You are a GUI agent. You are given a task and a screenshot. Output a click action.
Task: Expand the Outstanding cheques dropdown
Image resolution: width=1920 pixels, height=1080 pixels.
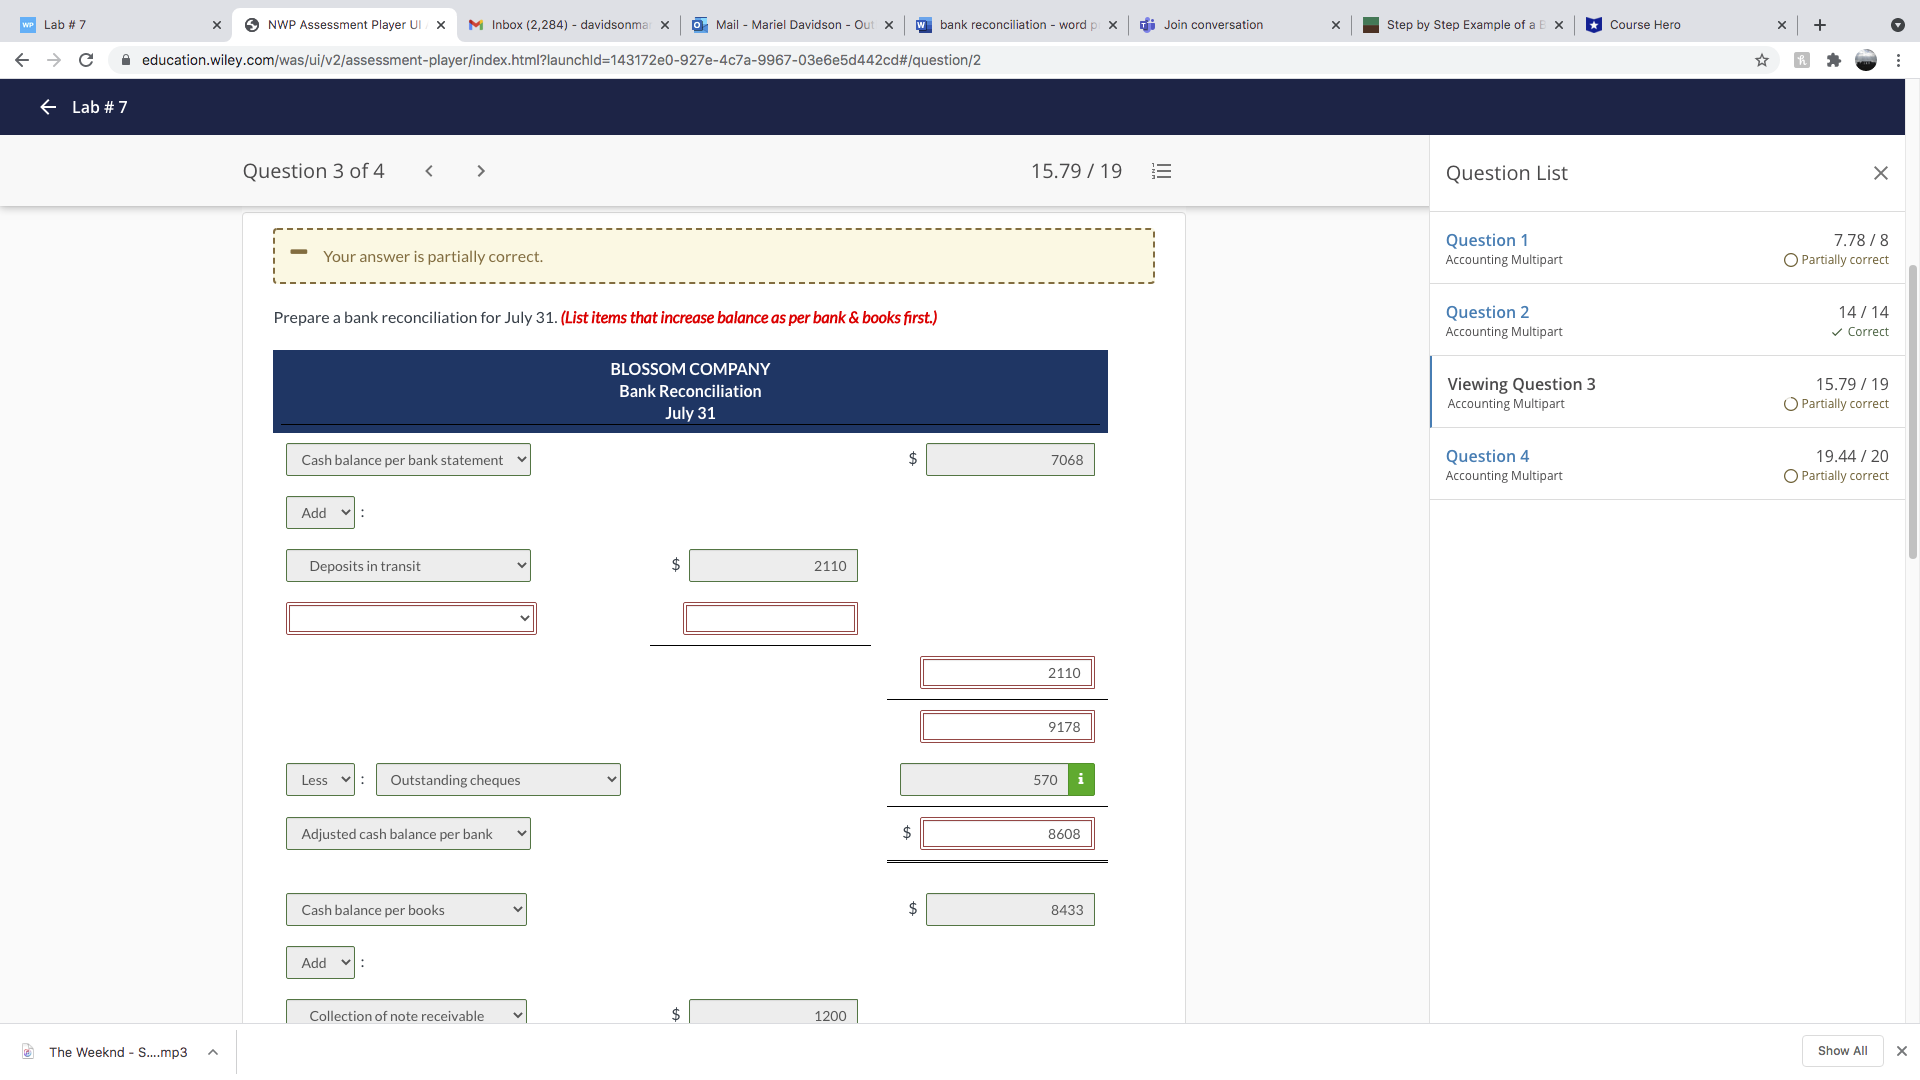click(x=498, y=780)
